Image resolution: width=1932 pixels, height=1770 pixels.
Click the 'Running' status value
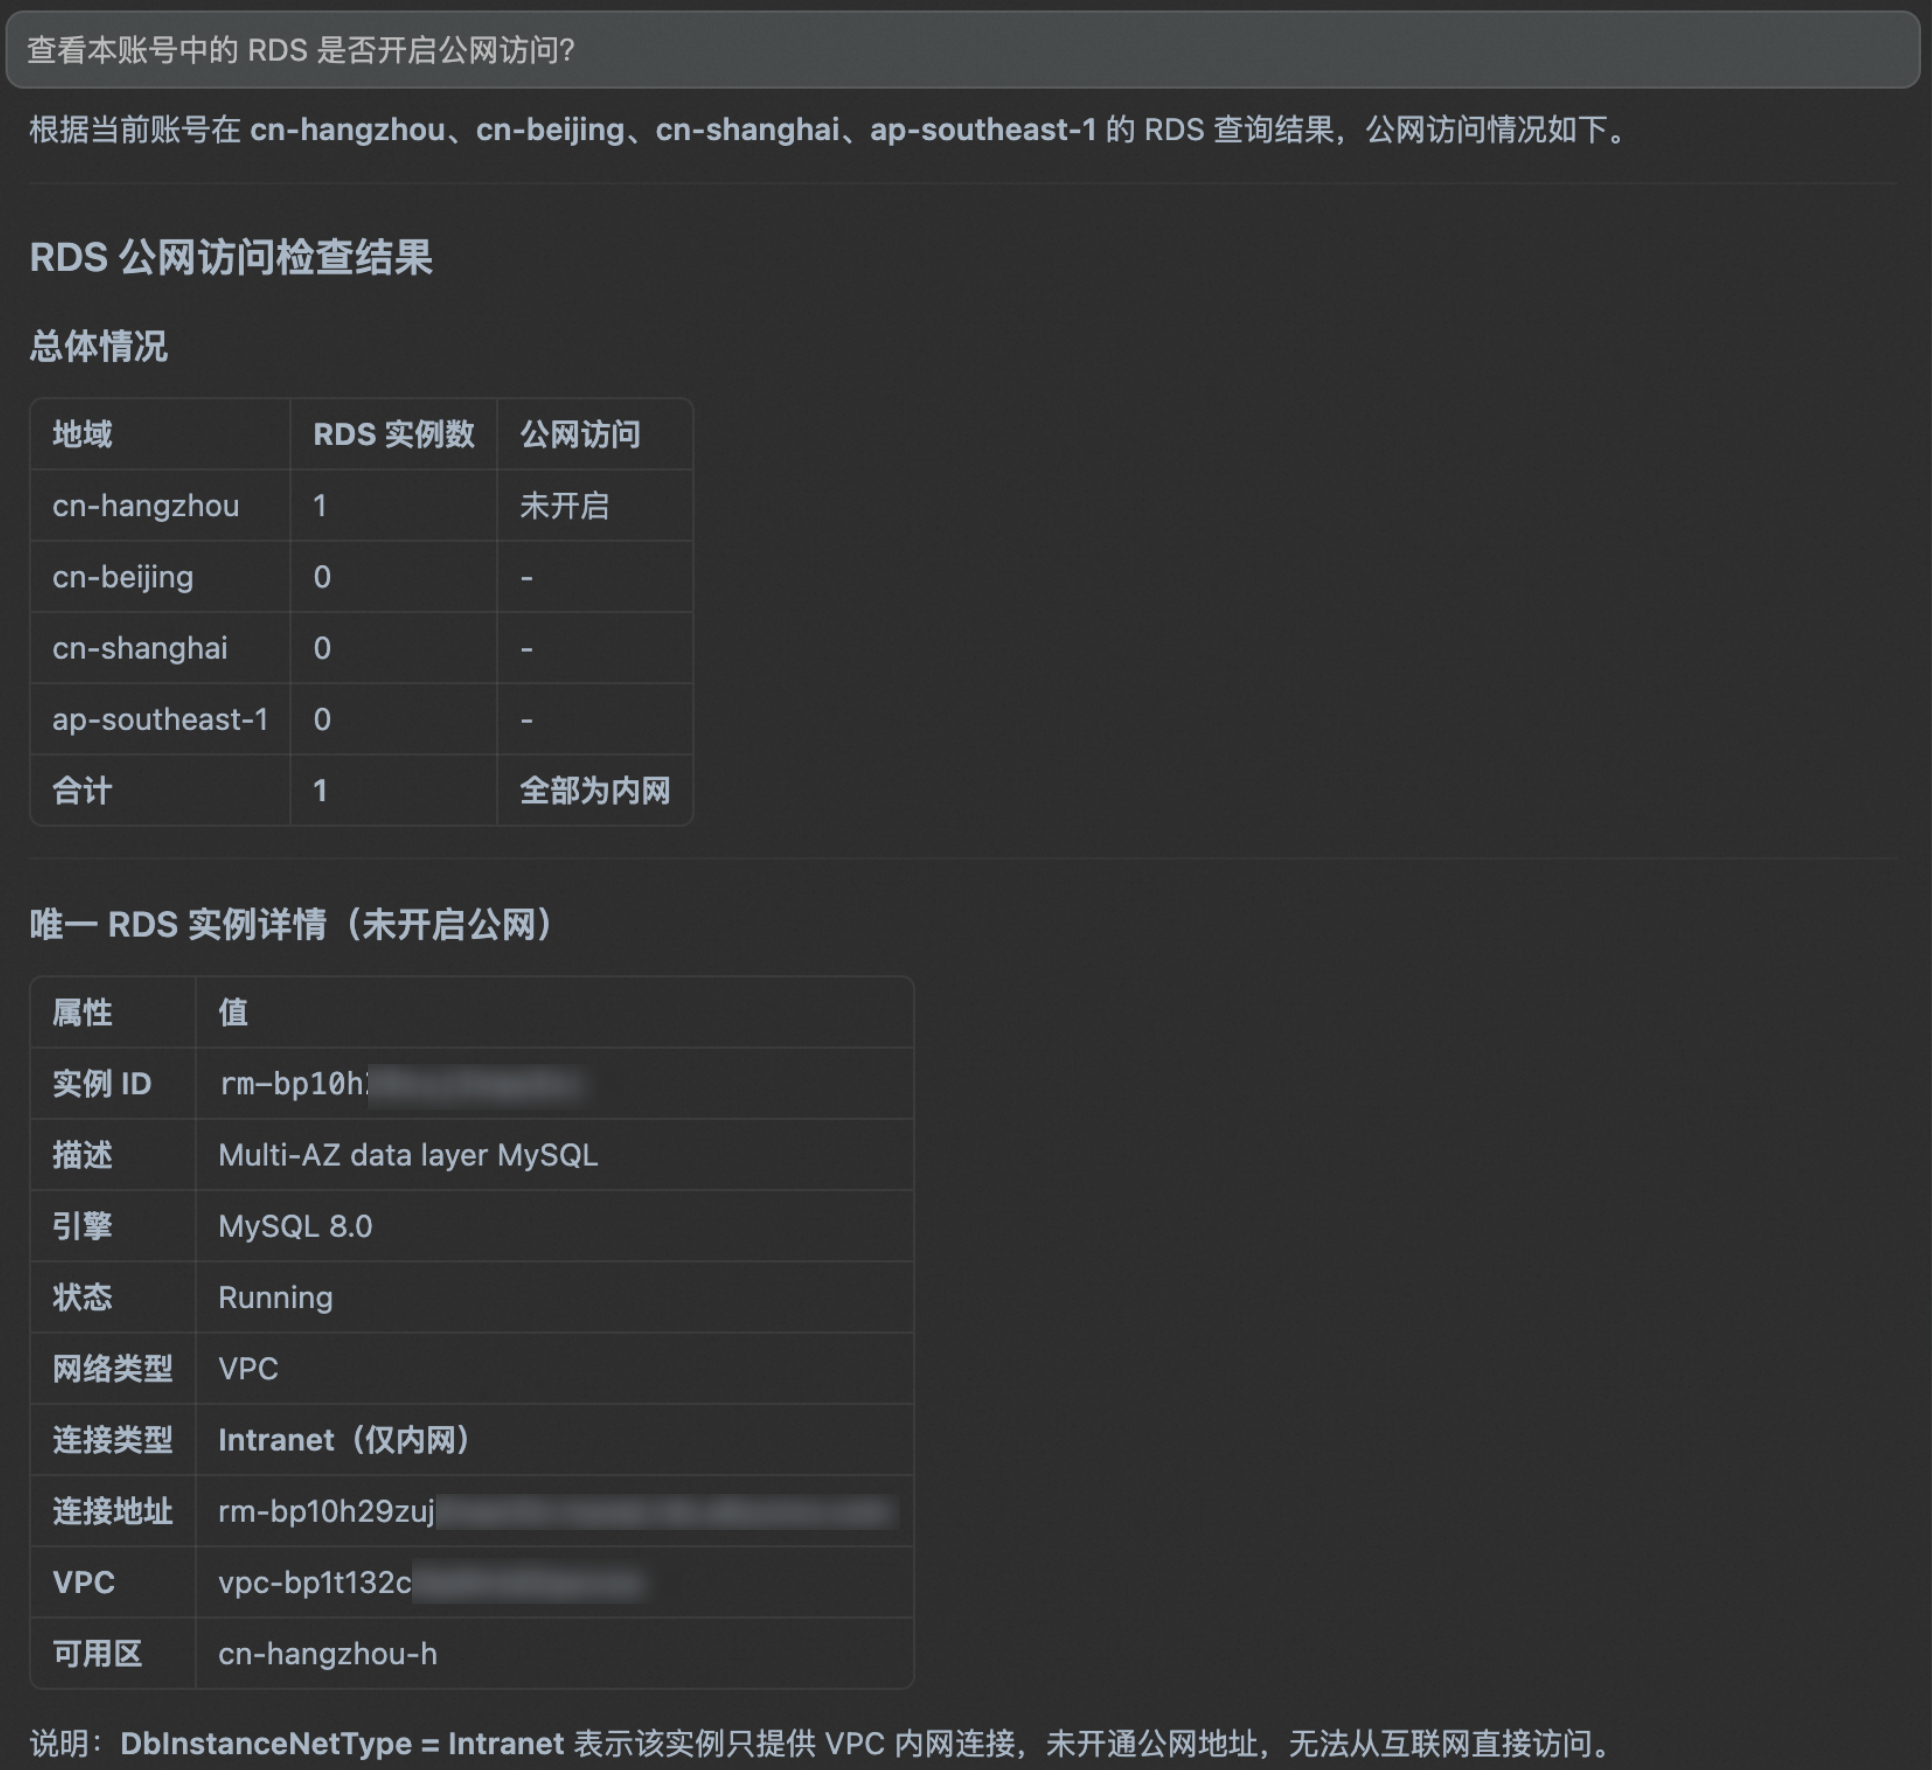pos(275,1297)
